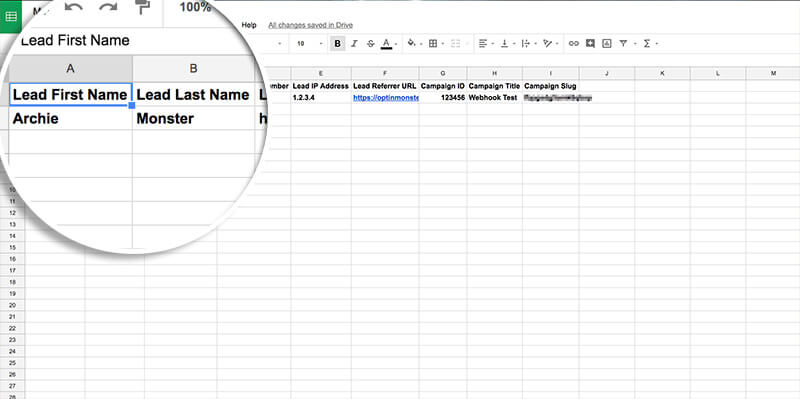Click the insert comment icon
This screenshot has width=800, height=399.
(x=590, y=44)
